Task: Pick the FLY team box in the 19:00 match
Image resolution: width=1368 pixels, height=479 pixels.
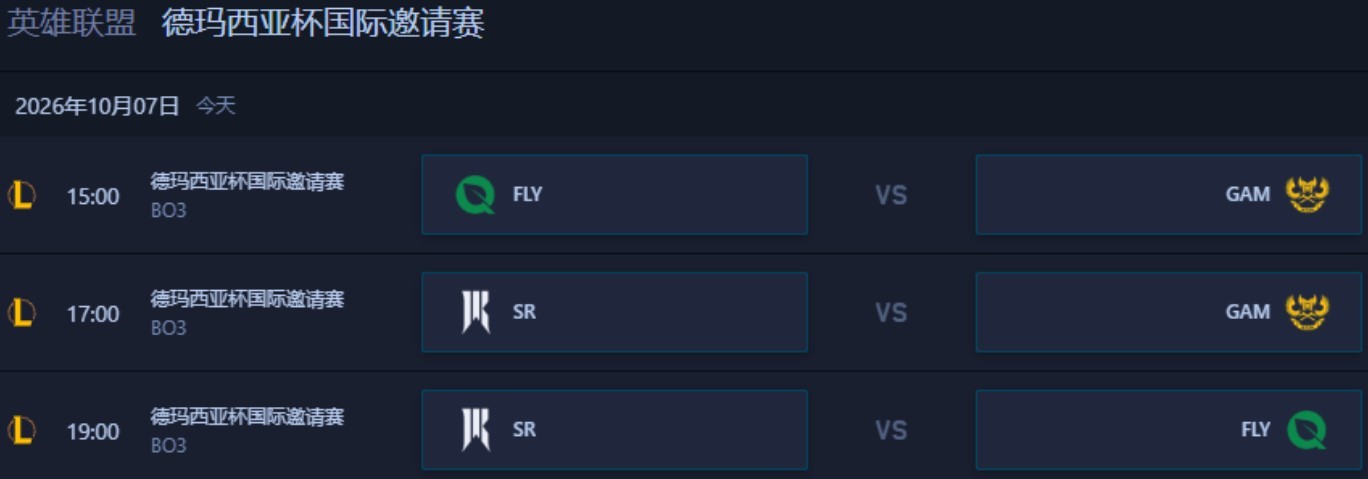Action: point(1168,430)
